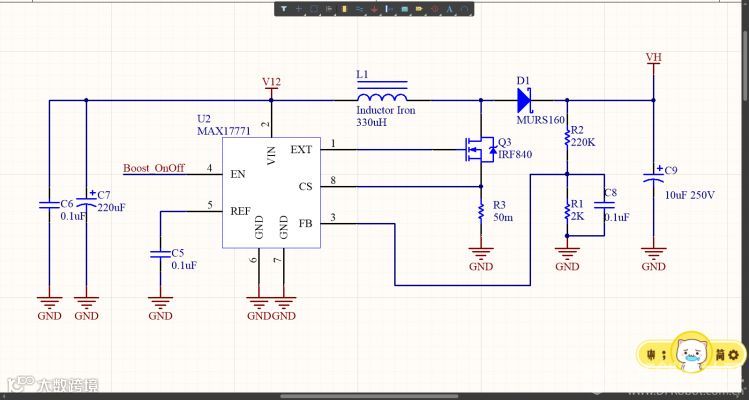The width and height of the screenshot is (749, 400).
Task: Select the R2 220K value text
Action: click(x=583, y=142)
